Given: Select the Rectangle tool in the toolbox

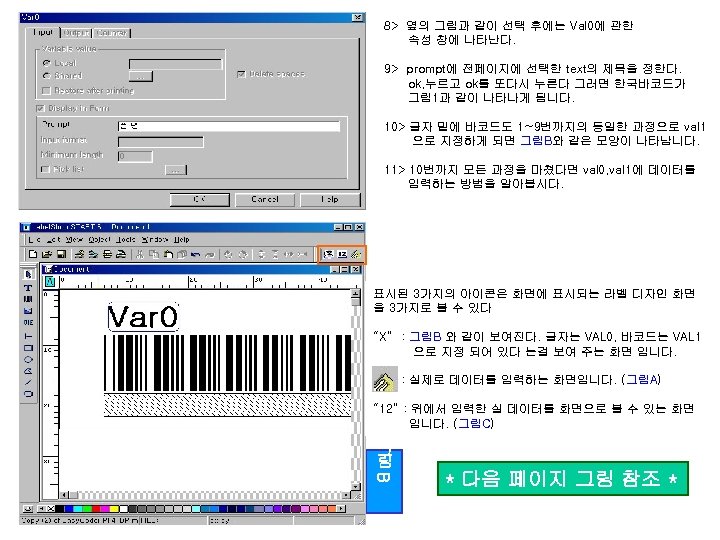Looking at the screenshot, I should point(28,348).
